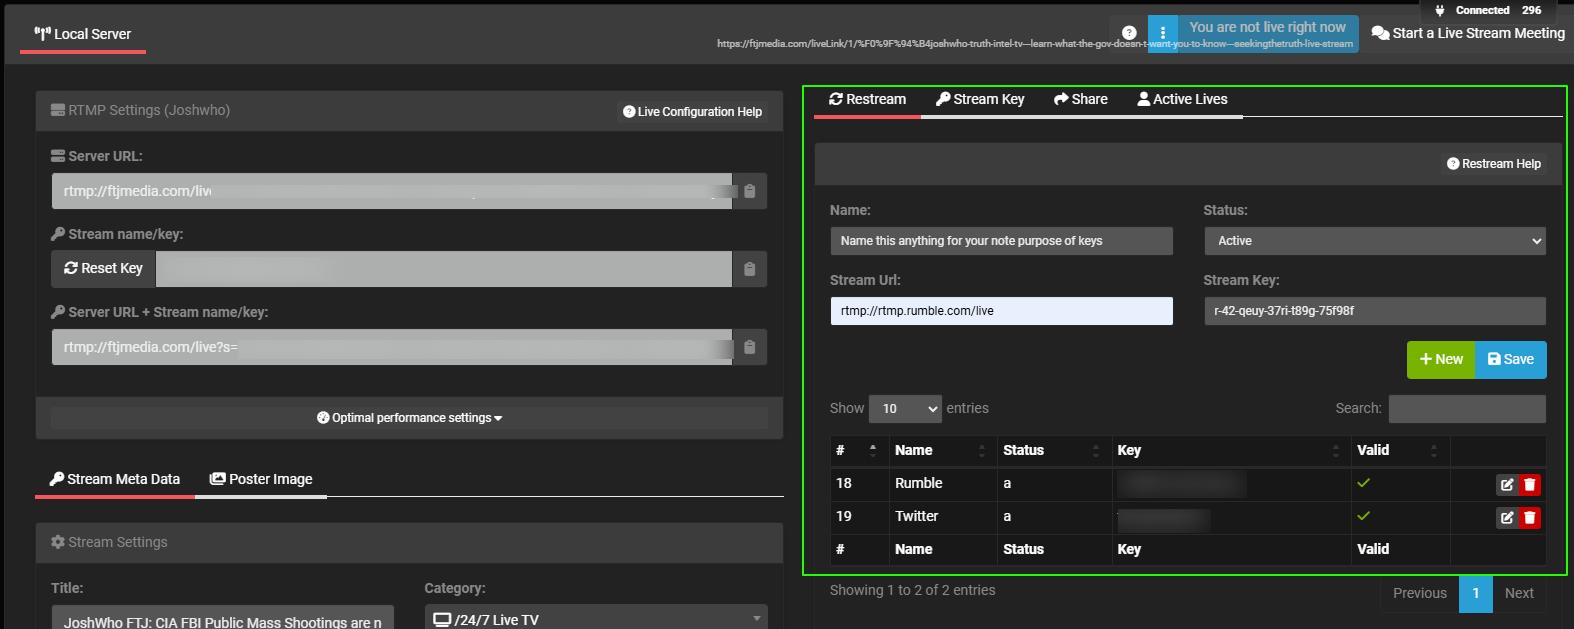This screenshot has width=1574, height=629.
Task: Change the Show entries count dropdown
Action: pyautogui.click(x=904, y=409)
